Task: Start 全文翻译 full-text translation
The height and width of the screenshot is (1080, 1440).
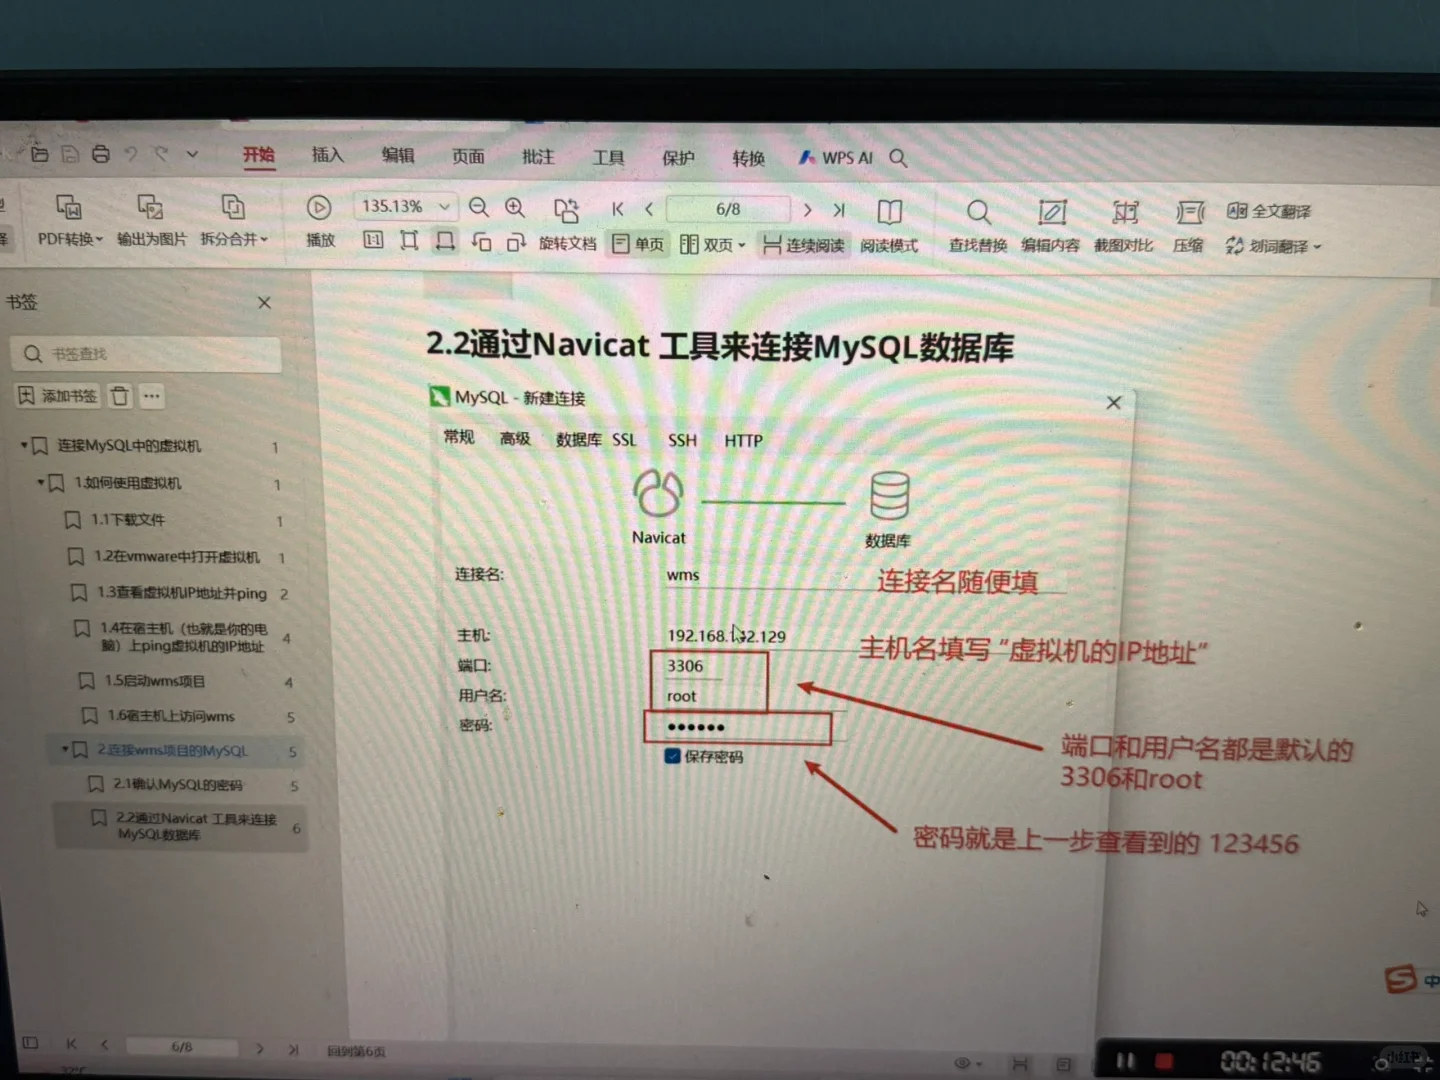Action: click(1271, 211)
